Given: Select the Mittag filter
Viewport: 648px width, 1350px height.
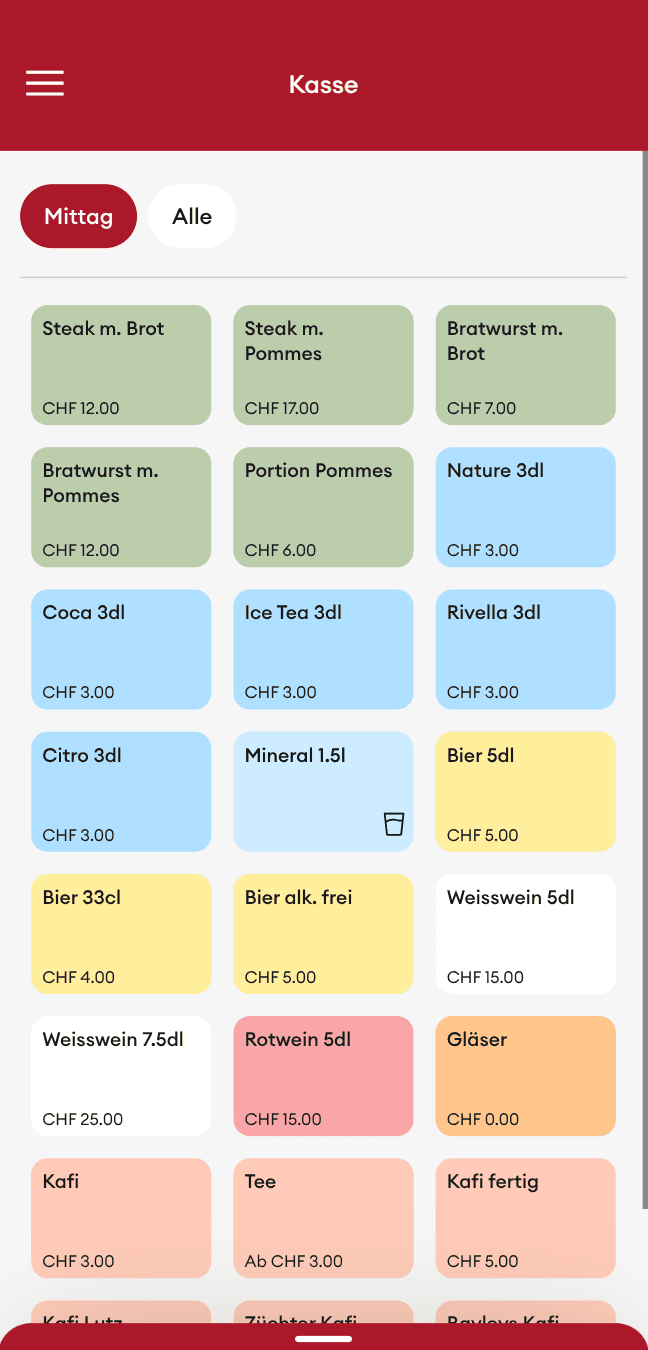Looking at the screenshot, I should pos(78,216).
